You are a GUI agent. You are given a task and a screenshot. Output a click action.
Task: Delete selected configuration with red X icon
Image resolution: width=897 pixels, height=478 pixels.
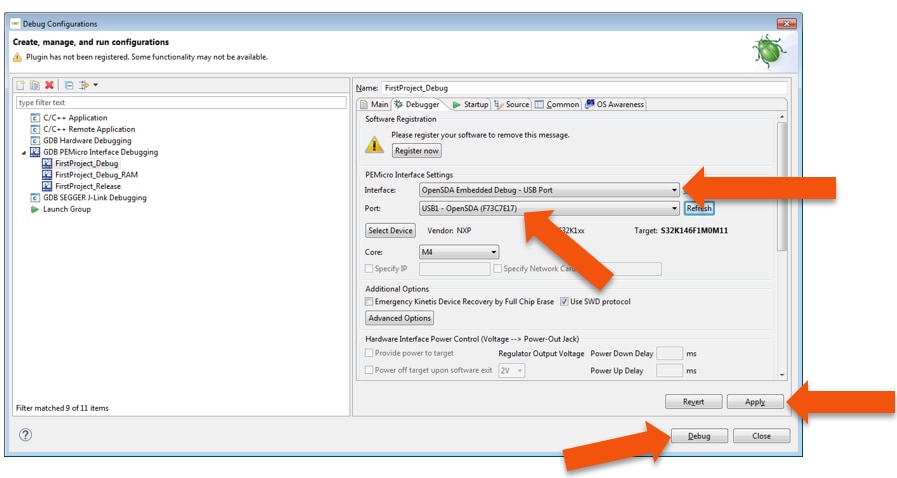(49, 85)
